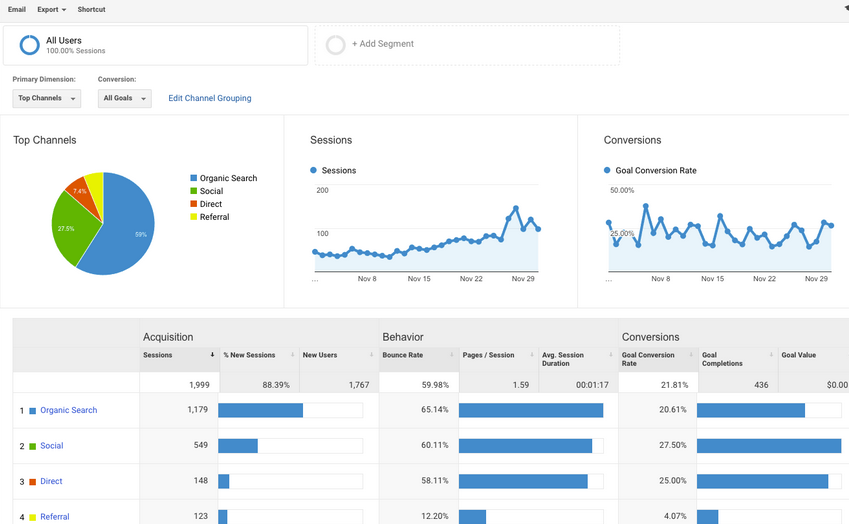Select the All Users segment
This screenshot has width=849, height=524.
[x=155, y=45]
